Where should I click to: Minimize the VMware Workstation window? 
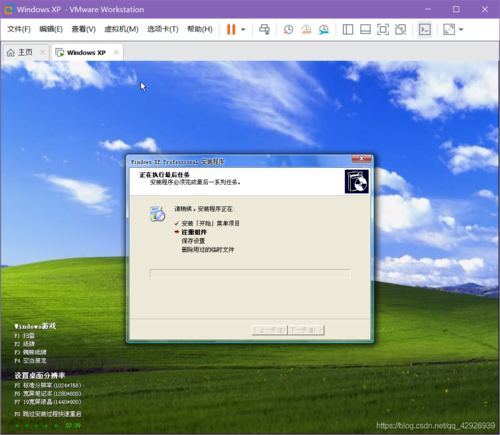(428, 9)
